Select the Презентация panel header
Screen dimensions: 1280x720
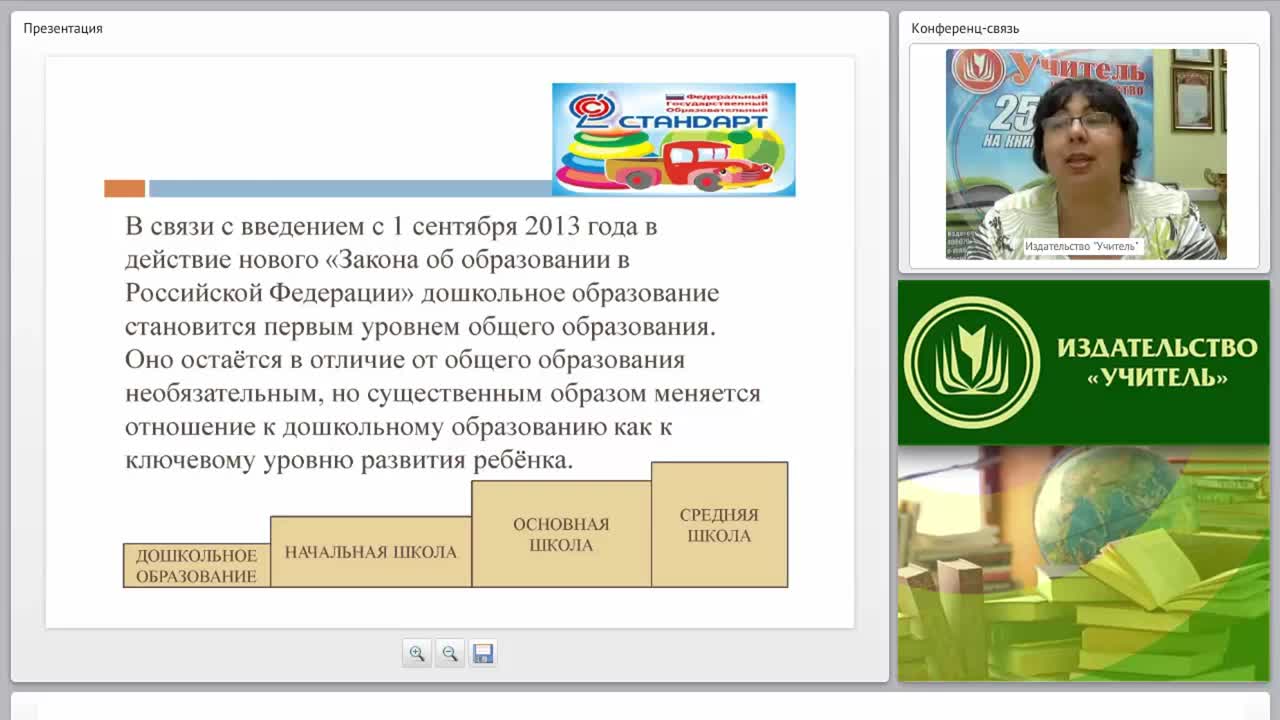click(x=63, y=28)
